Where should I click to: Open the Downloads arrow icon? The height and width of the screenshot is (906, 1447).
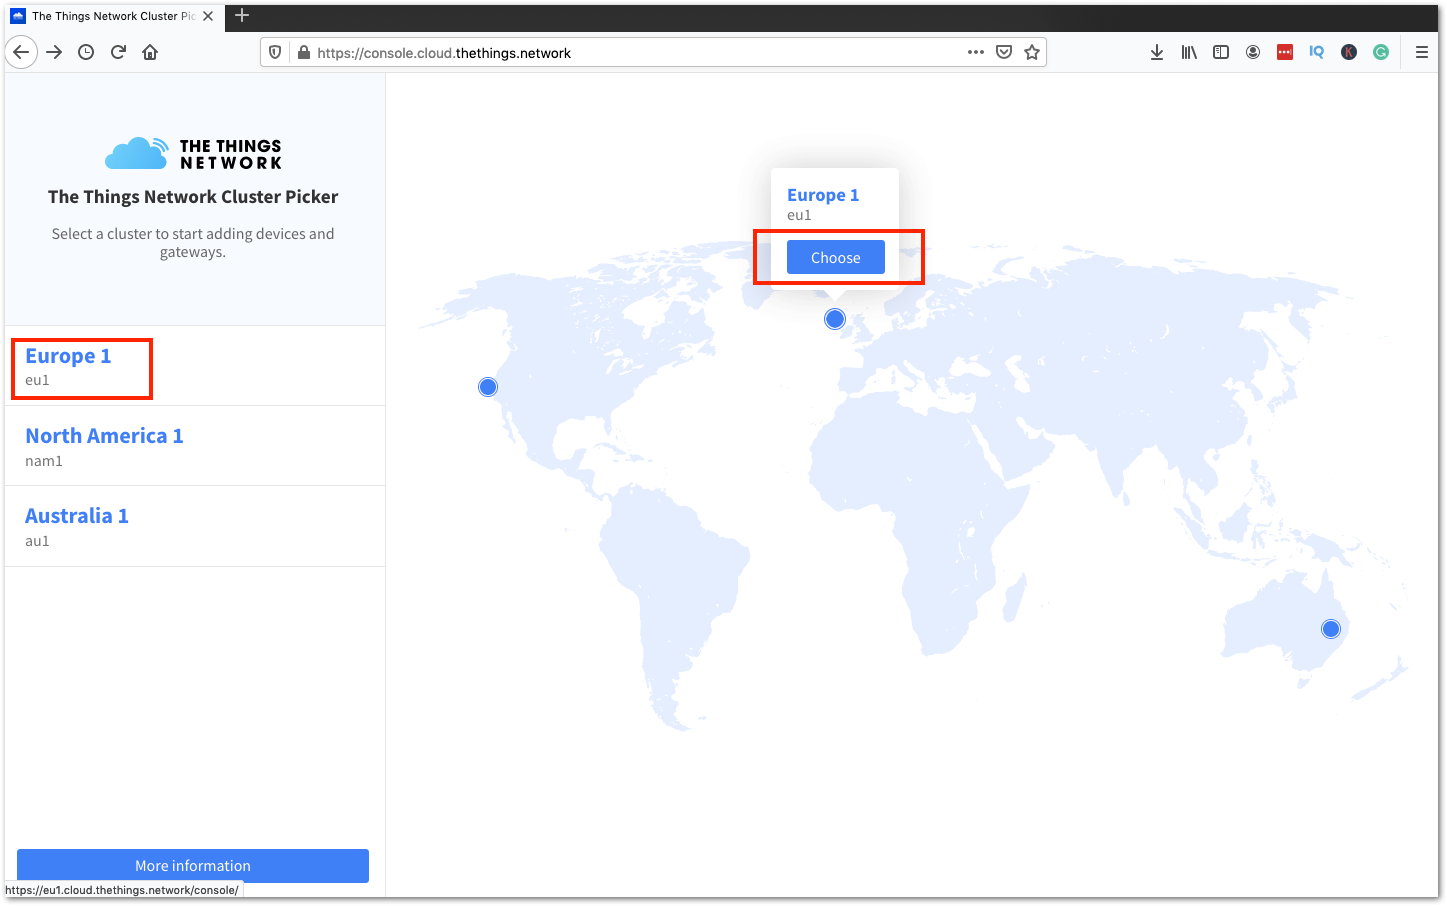click(1157, 52)
